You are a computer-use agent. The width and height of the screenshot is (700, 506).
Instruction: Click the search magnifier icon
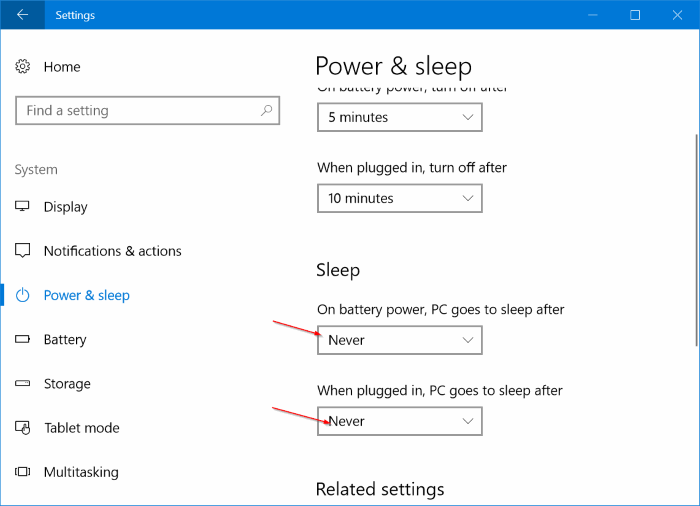tap(266, 111)
